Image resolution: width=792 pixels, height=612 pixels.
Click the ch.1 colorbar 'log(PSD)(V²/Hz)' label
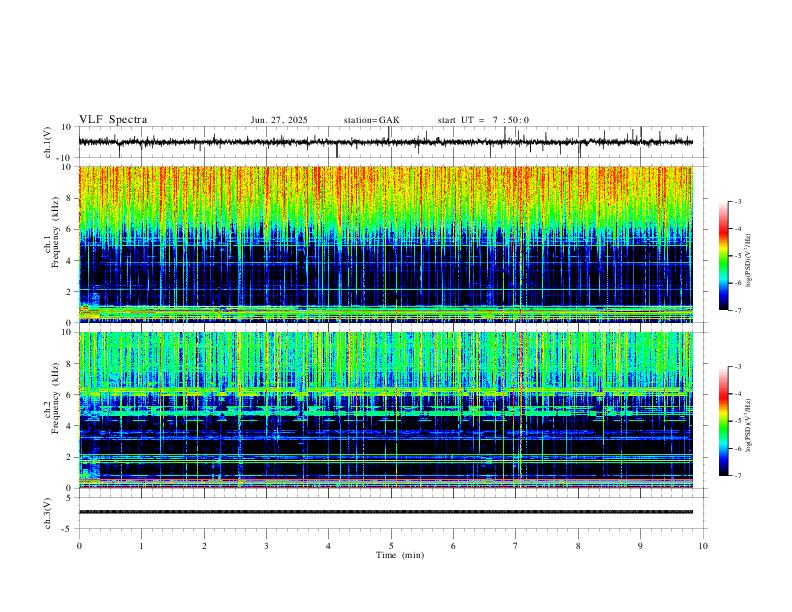749,260
